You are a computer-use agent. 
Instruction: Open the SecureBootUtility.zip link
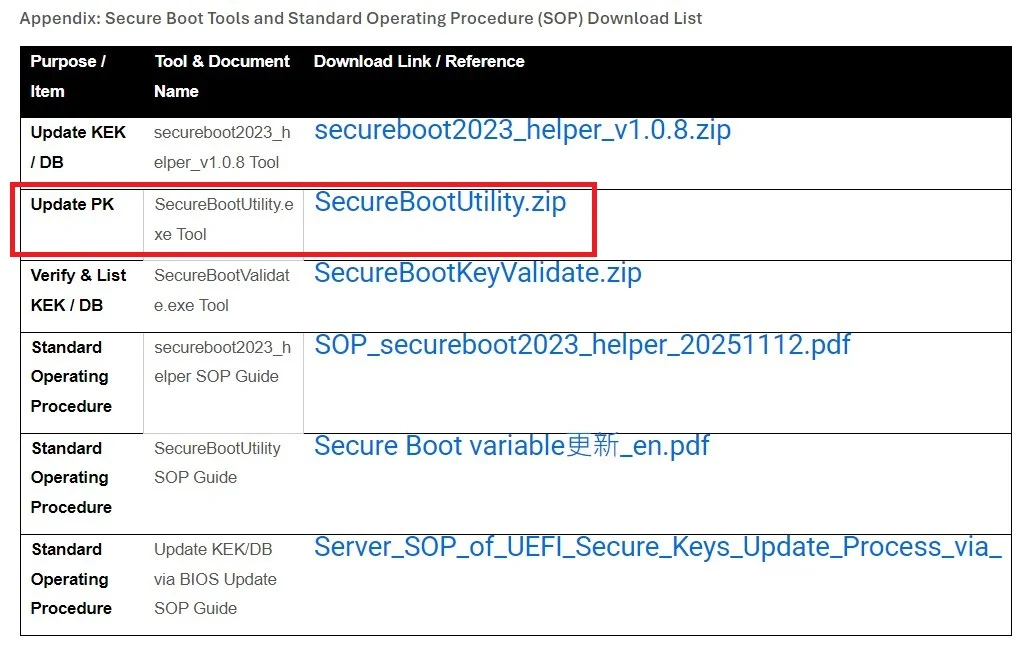point(440,202)
